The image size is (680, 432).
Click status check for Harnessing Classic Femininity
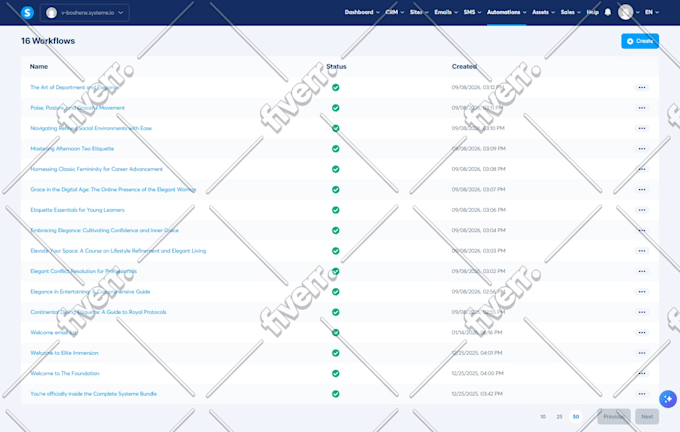click(336, 169)
